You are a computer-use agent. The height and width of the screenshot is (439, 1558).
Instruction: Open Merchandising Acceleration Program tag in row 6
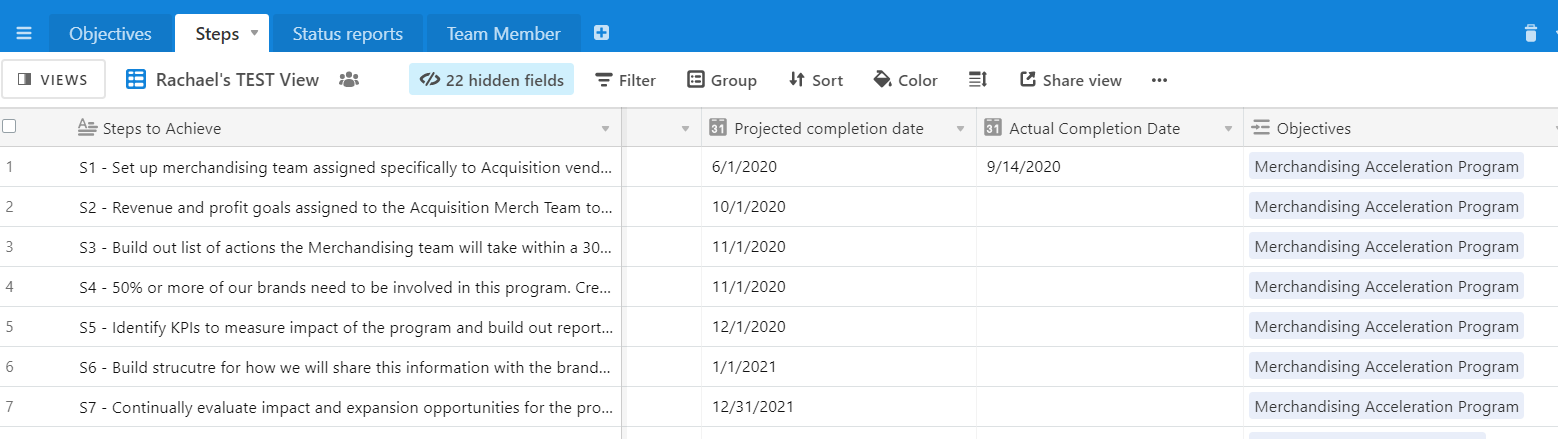(x=1386, y=367)
